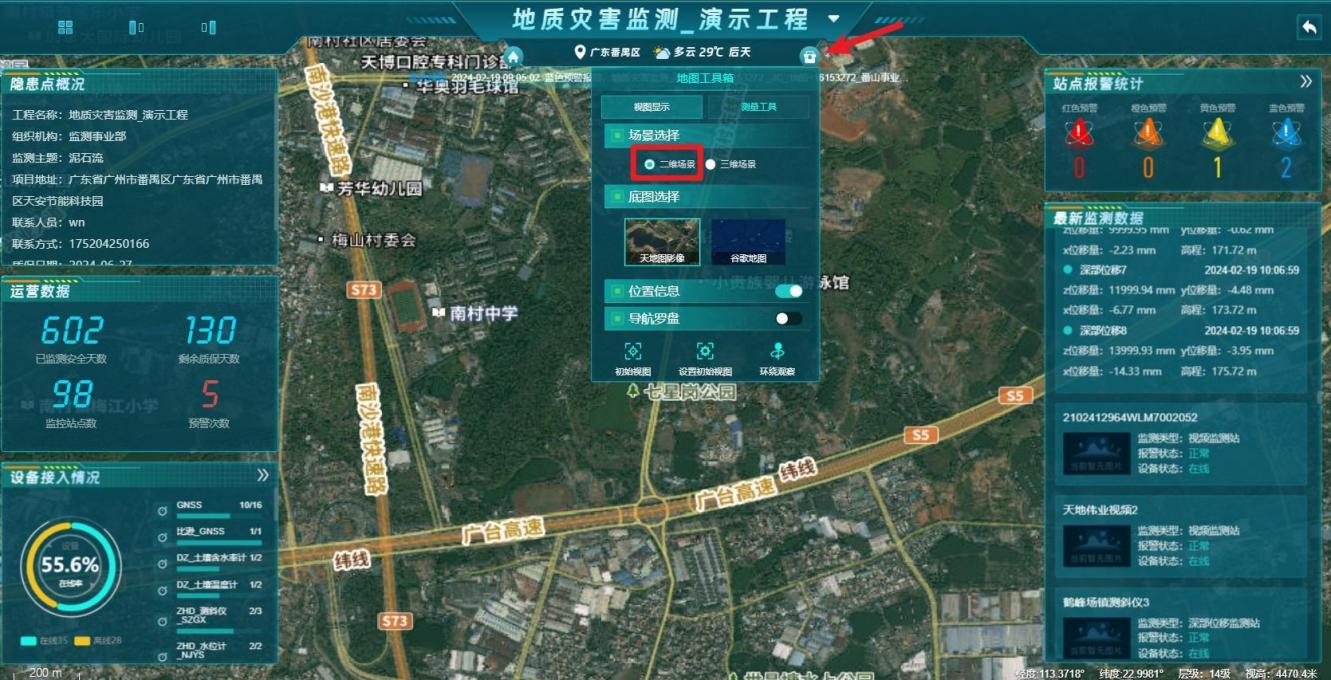Image resolution: width=1331 pixels, height=680 pixels.
Task: Click the 在线 teal legend swatch
Action: 28,640
